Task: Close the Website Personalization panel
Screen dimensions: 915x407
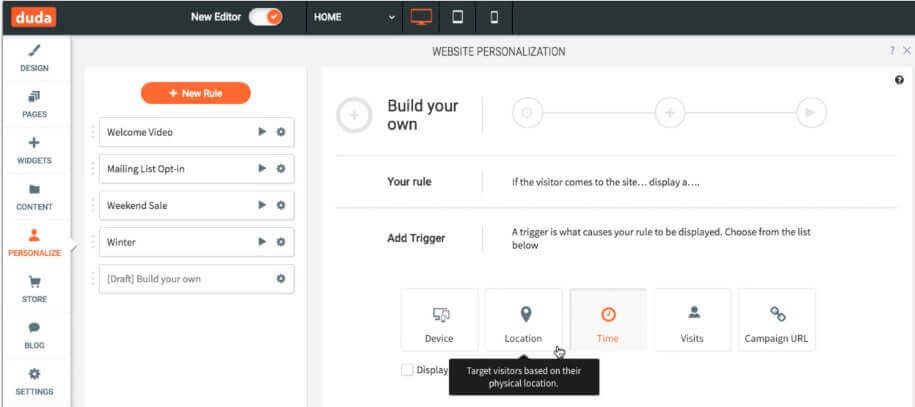Action: click(x=906, y=50)
